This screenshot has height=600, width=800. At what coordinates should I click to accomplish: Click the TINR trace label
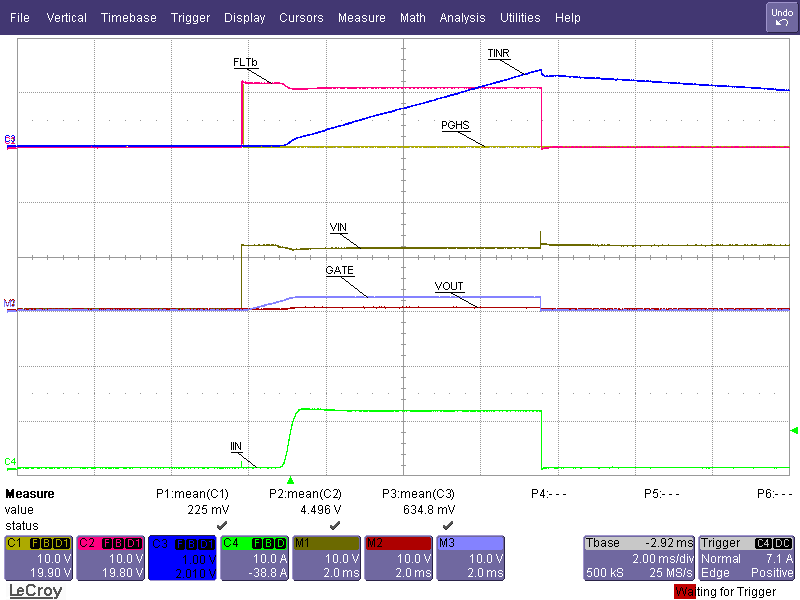499,52
